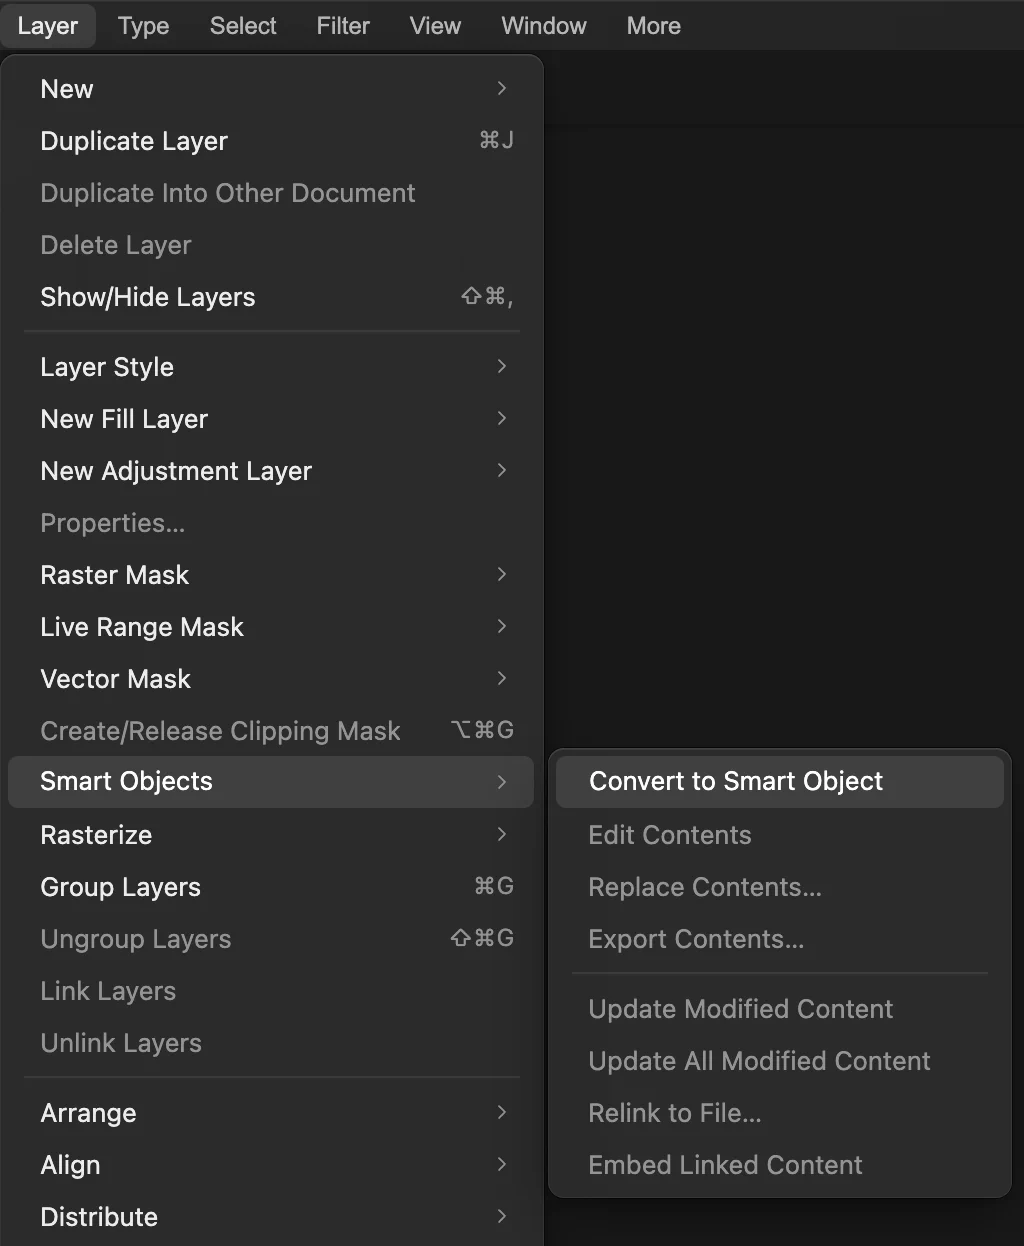Click Delete Layer
Screen dimensions: 1024x1246
(x=271, y=245)
